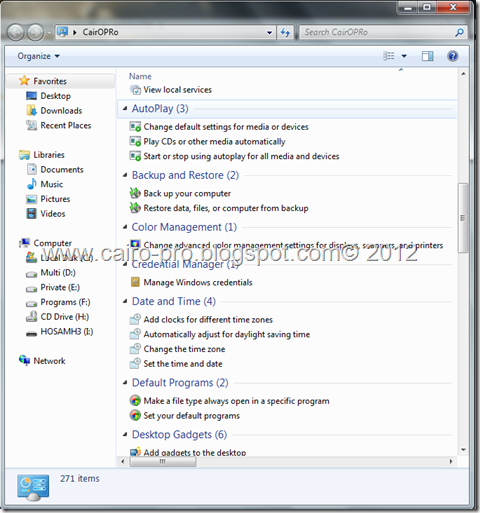The height and width of the screenshot is (513, 480).
Task: Click the Documents library icon
Action: pyautogui.click(x=31, y=169)
